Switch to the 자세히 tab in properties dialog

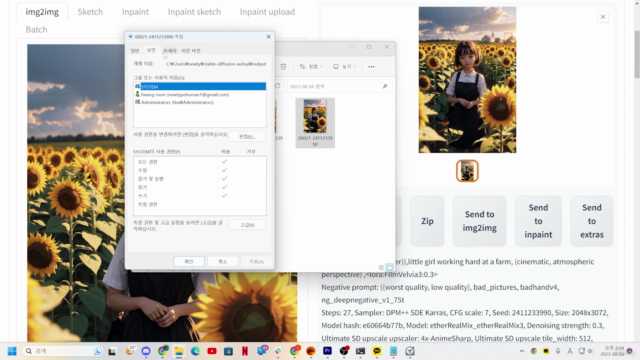point(170,51)
